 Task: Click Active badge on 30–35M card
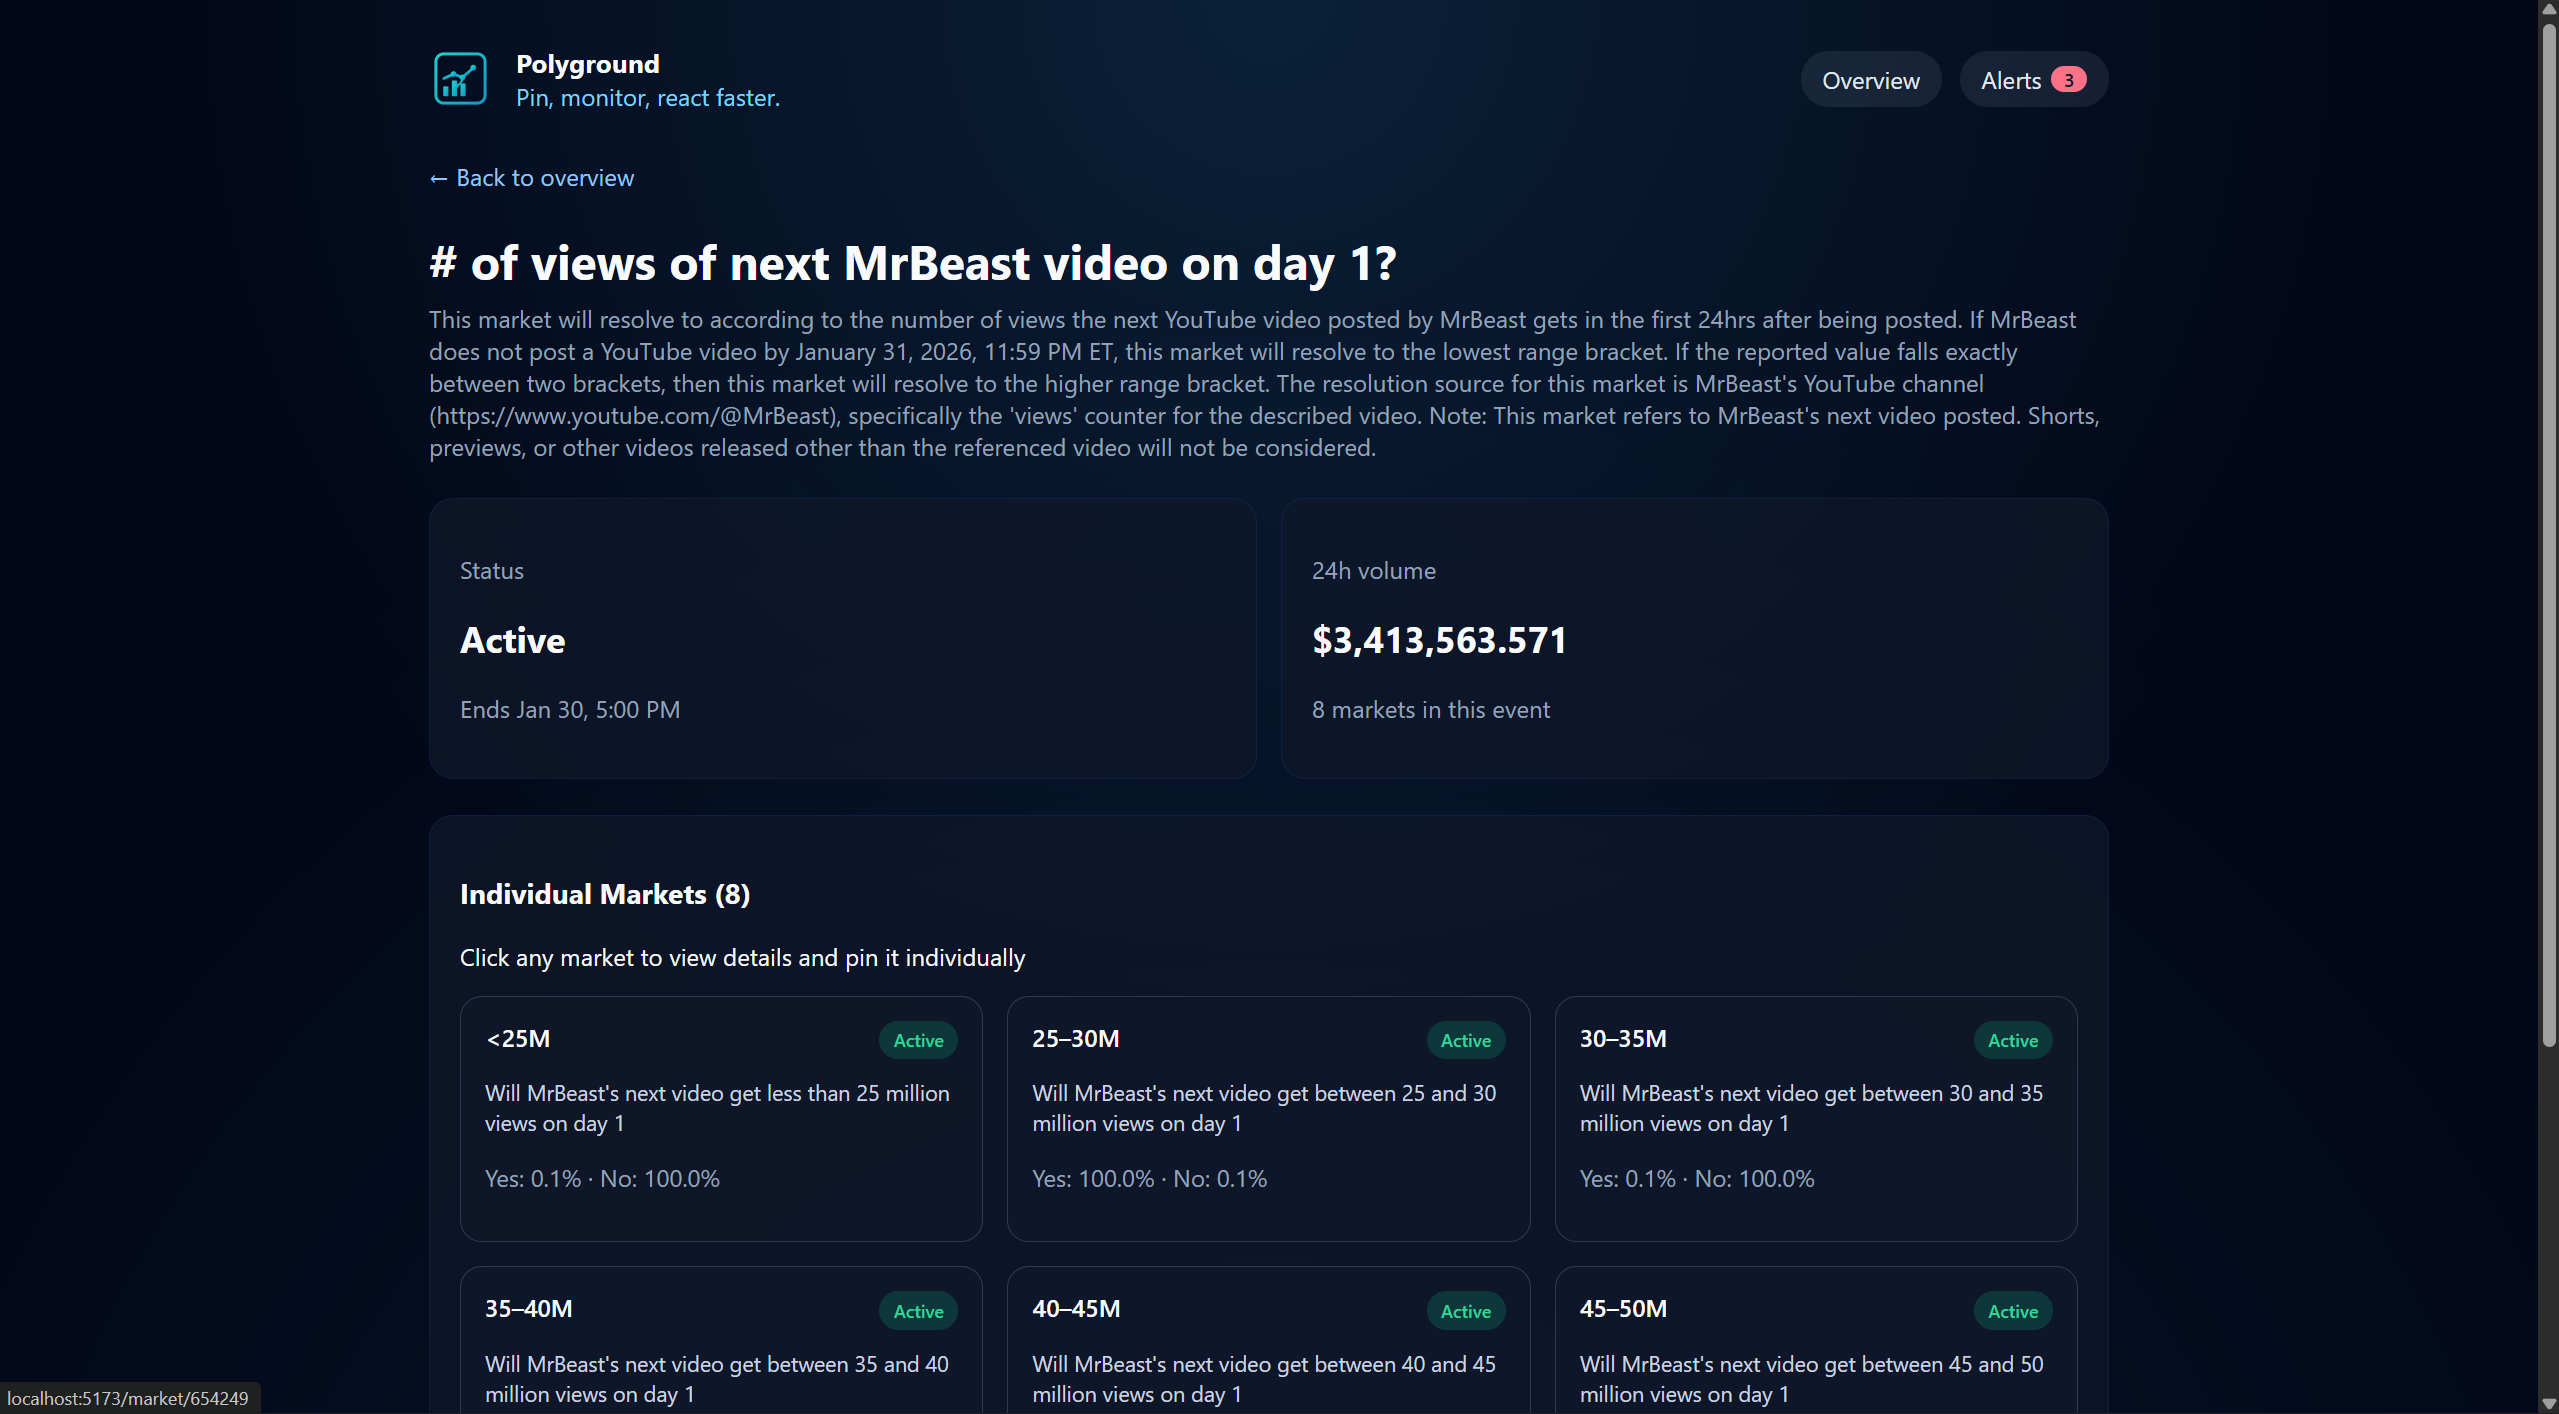tap(2012, 1040)
